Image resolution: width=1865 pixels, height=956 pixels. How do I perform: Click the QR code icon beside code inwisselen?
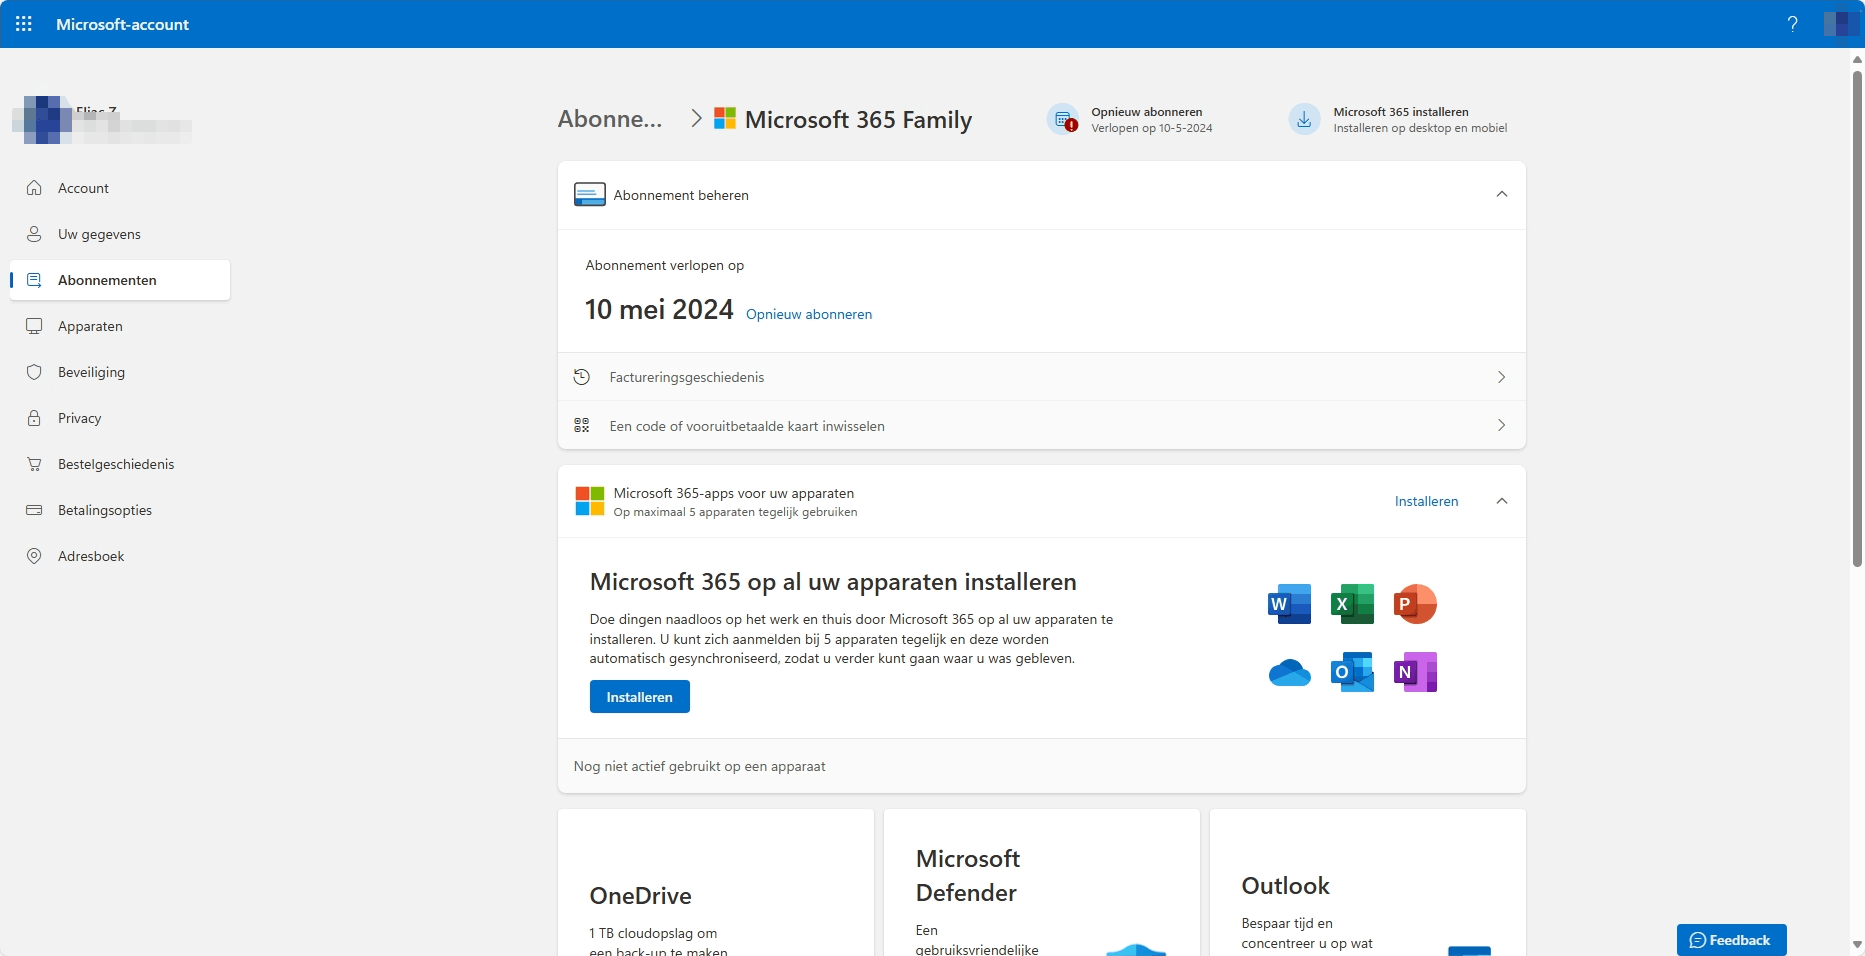(582, 425)
